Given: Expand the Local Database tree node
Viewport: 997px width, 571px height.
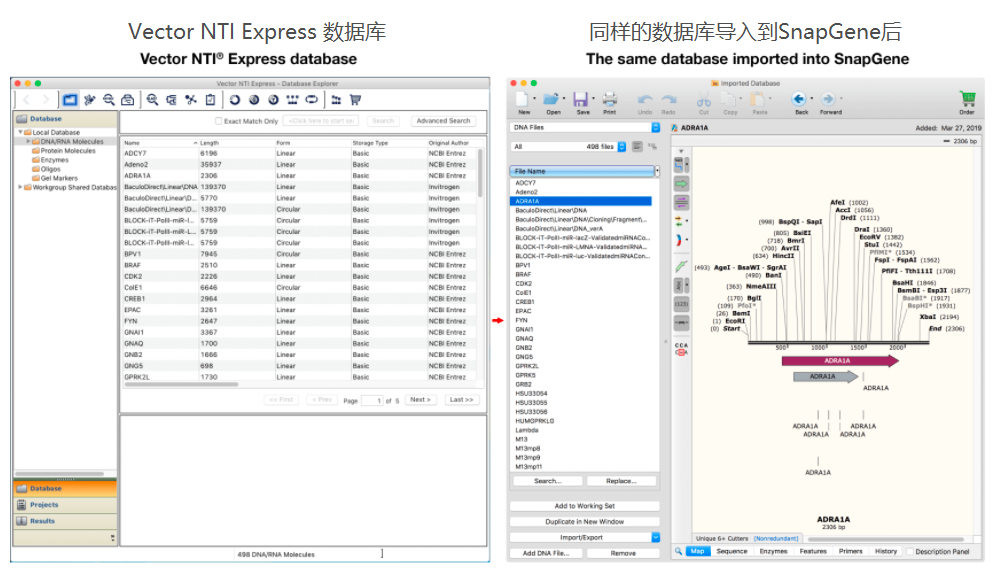Looking at the screenshot, I should 20,132.
